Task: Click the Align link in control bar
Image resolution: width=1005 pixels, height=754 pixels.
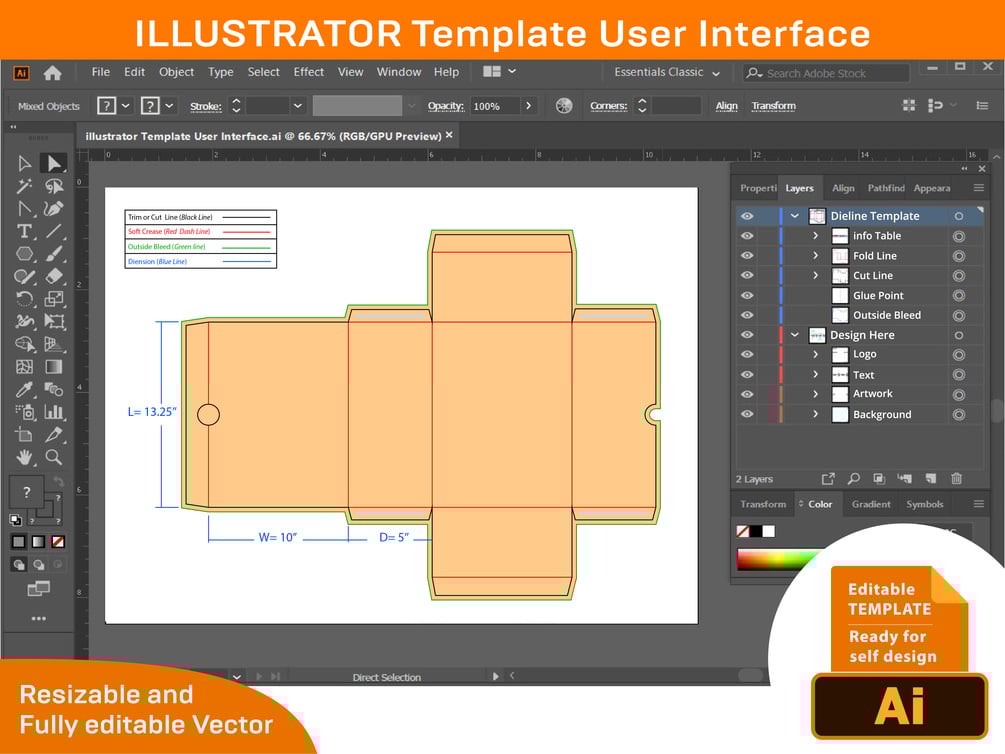Action: coord(726,106)
